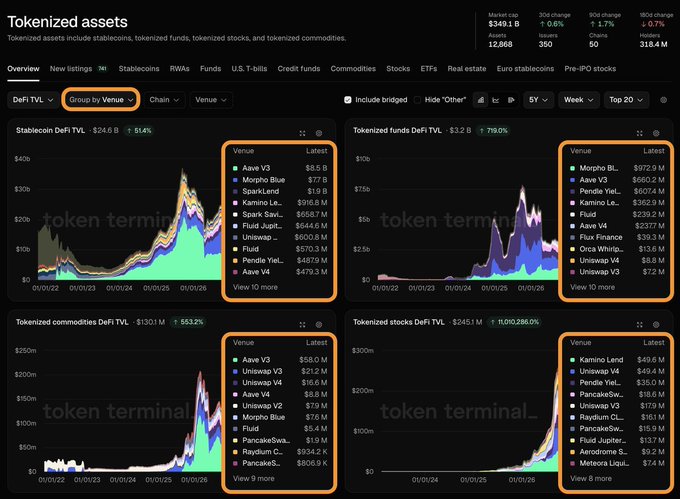Viewport: 680px width, 499px height.
Task: Uncheck the Include bridged checkbox
Action: click(x=347, y=100)
